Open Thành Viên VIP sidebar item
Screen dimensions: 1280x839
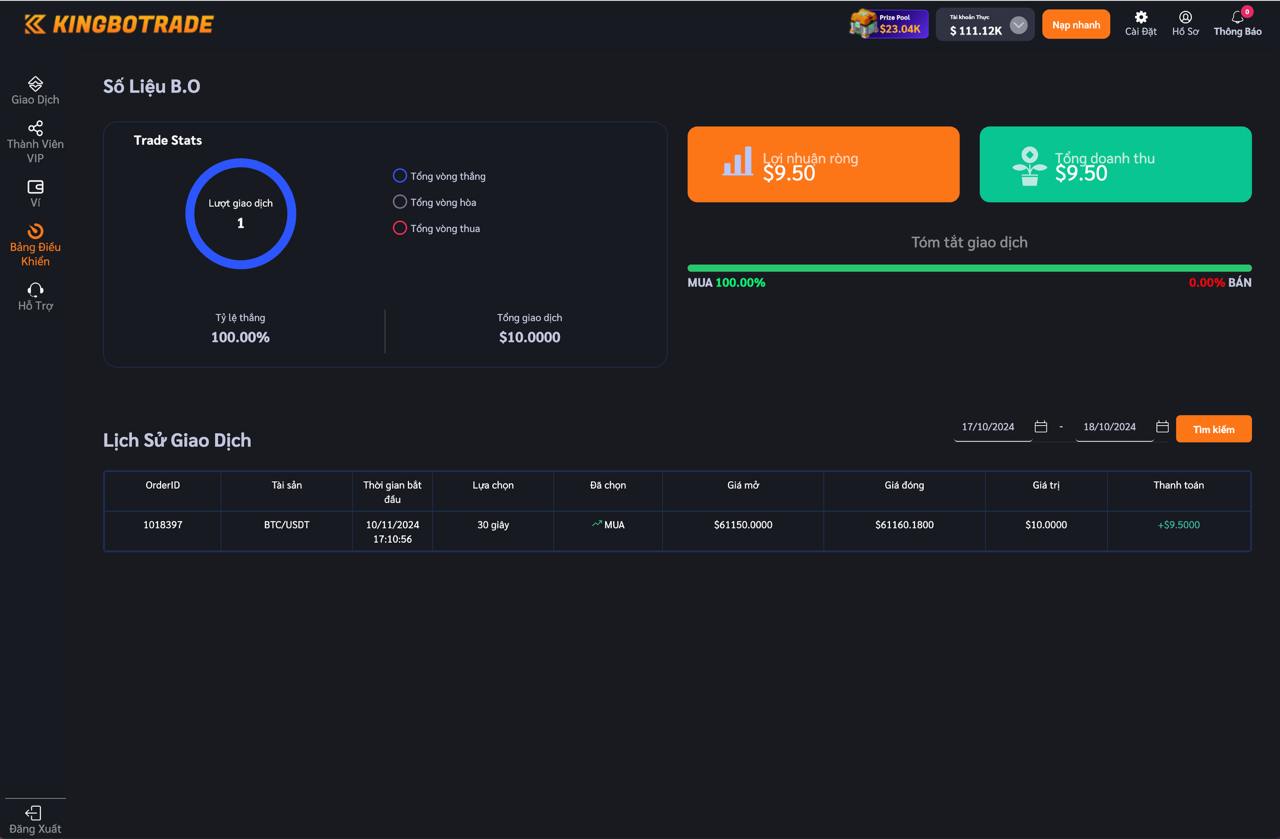pyautogui.click(x=35, y=142)
